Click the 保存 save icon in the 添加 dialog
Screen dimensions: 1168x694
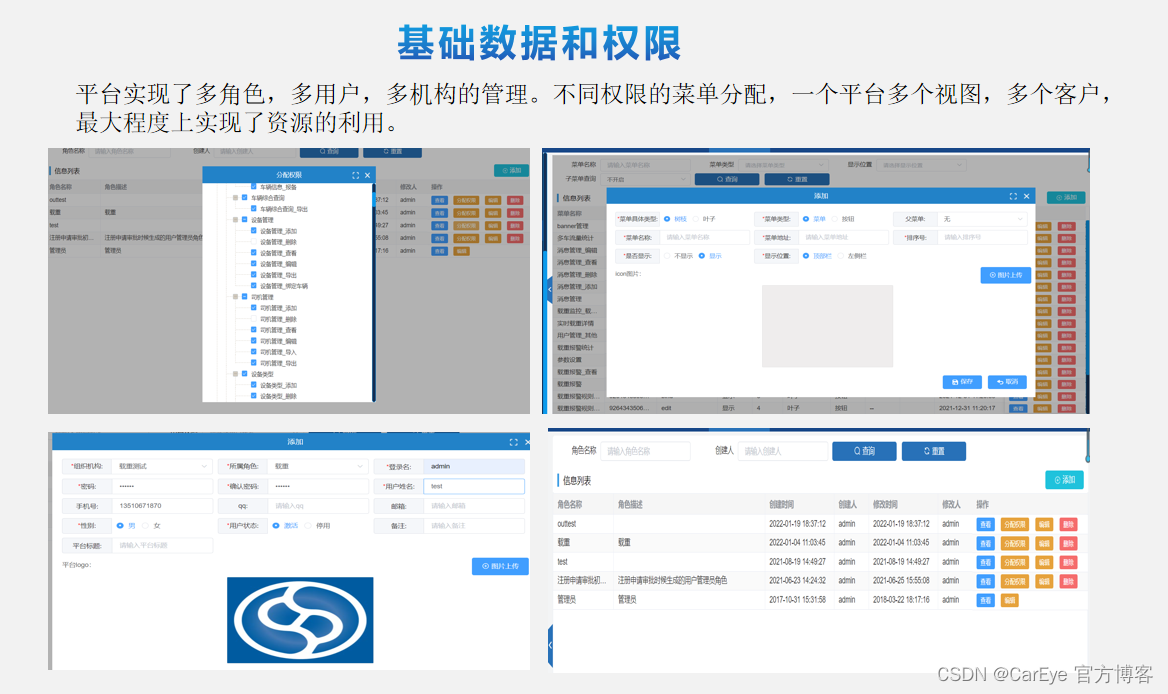(961, 382)
